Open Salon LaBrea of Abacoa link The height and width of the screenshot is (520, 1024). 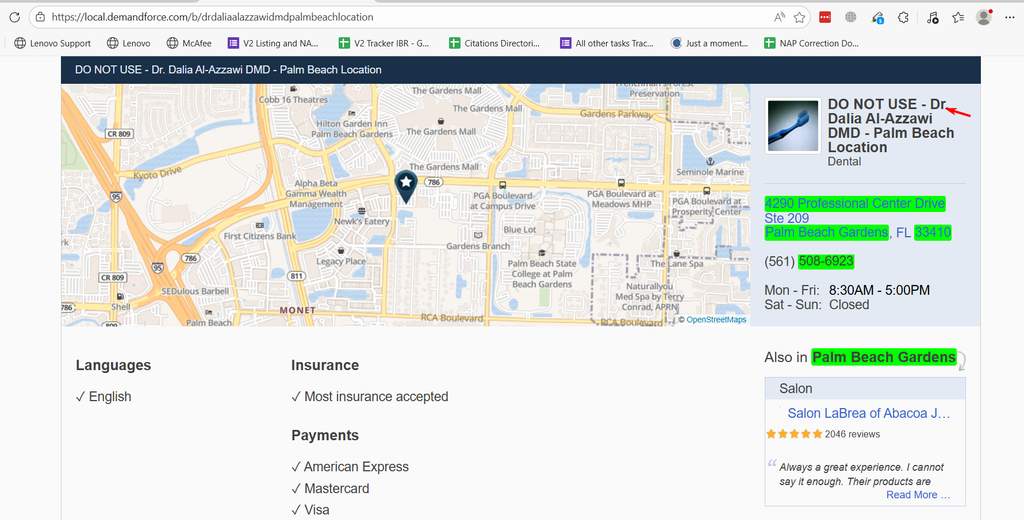click(869, 413)
